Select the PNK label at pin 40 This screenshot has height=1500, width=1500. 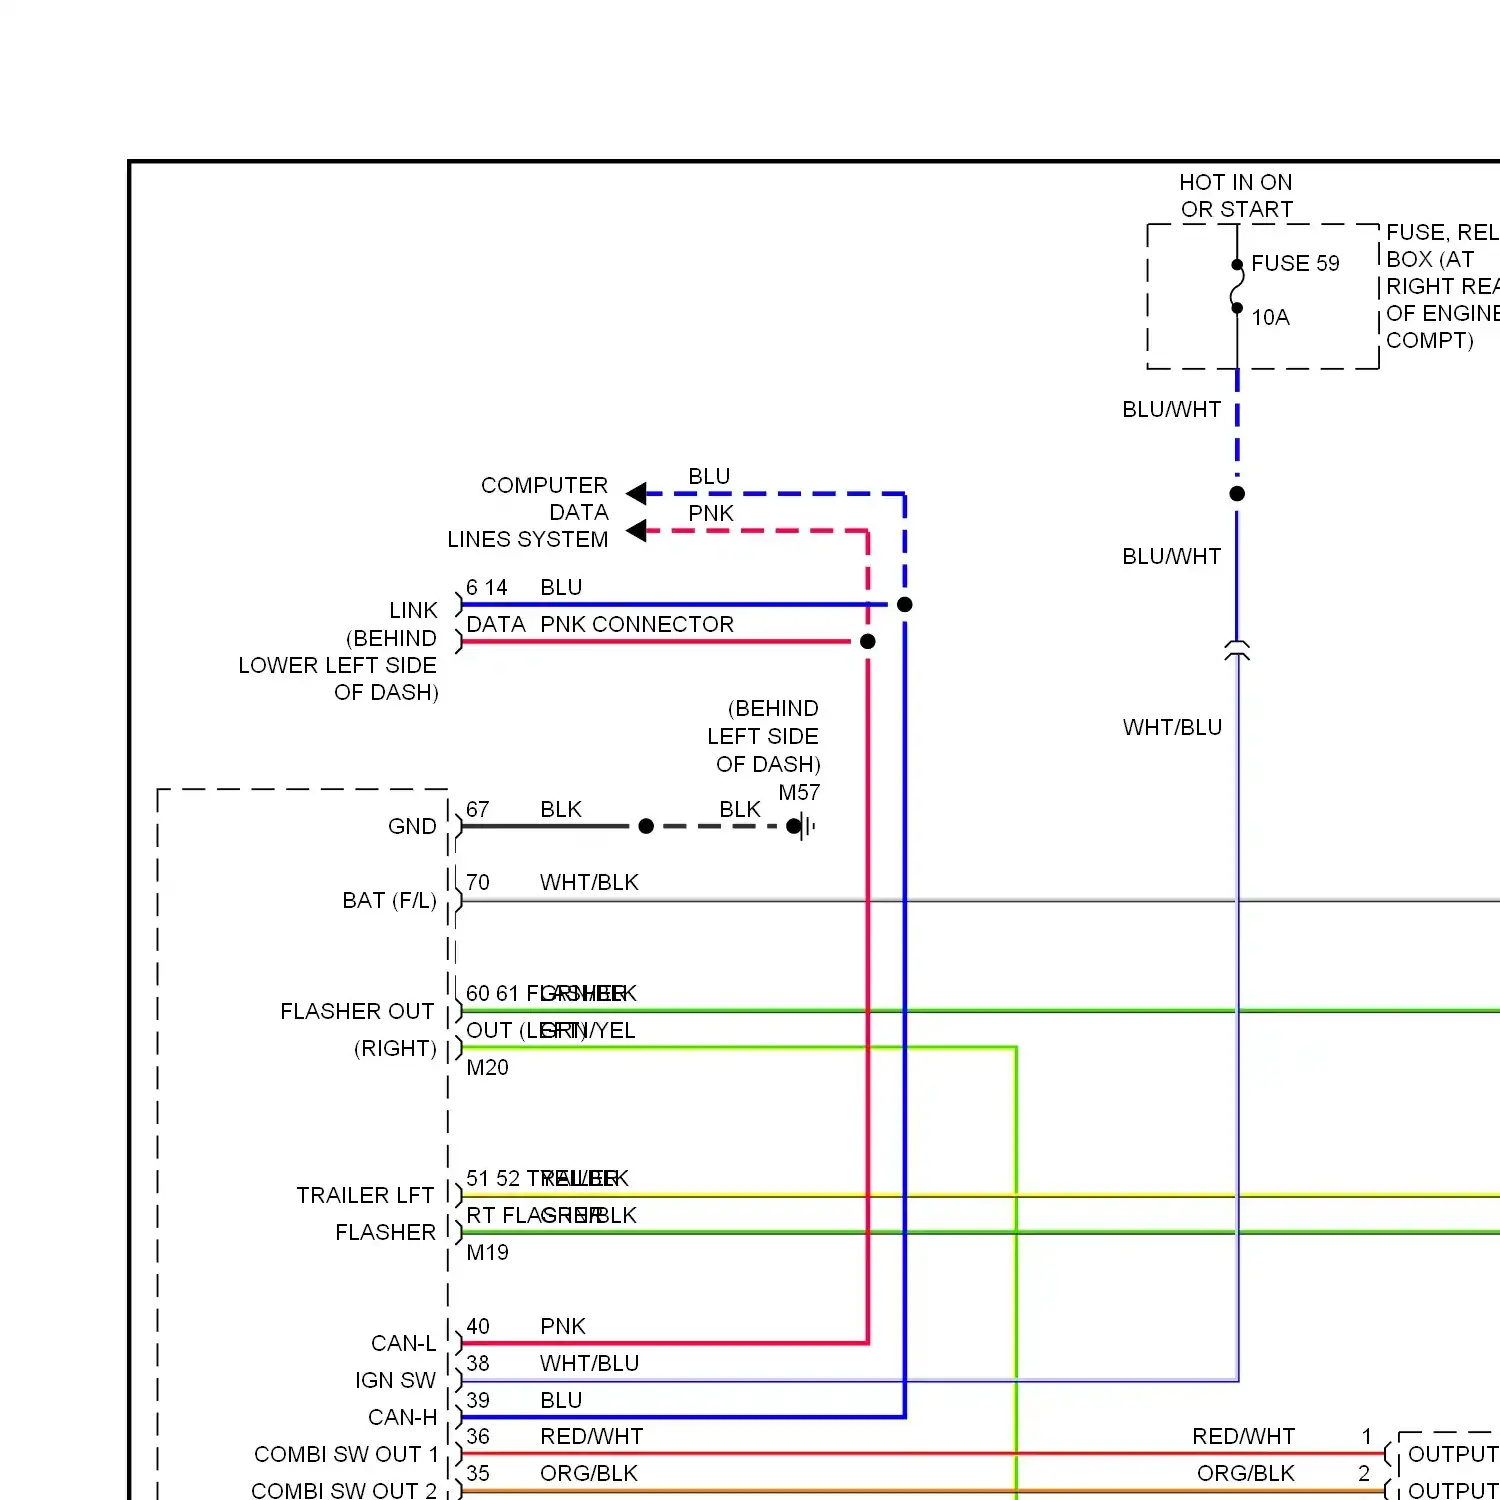[563, 1326]
